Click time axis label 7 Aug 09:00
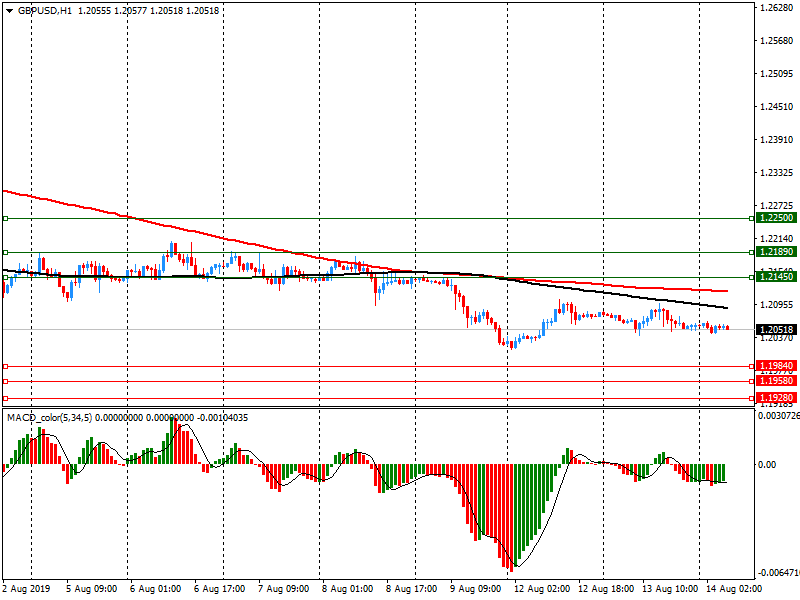 pos(283,589)
